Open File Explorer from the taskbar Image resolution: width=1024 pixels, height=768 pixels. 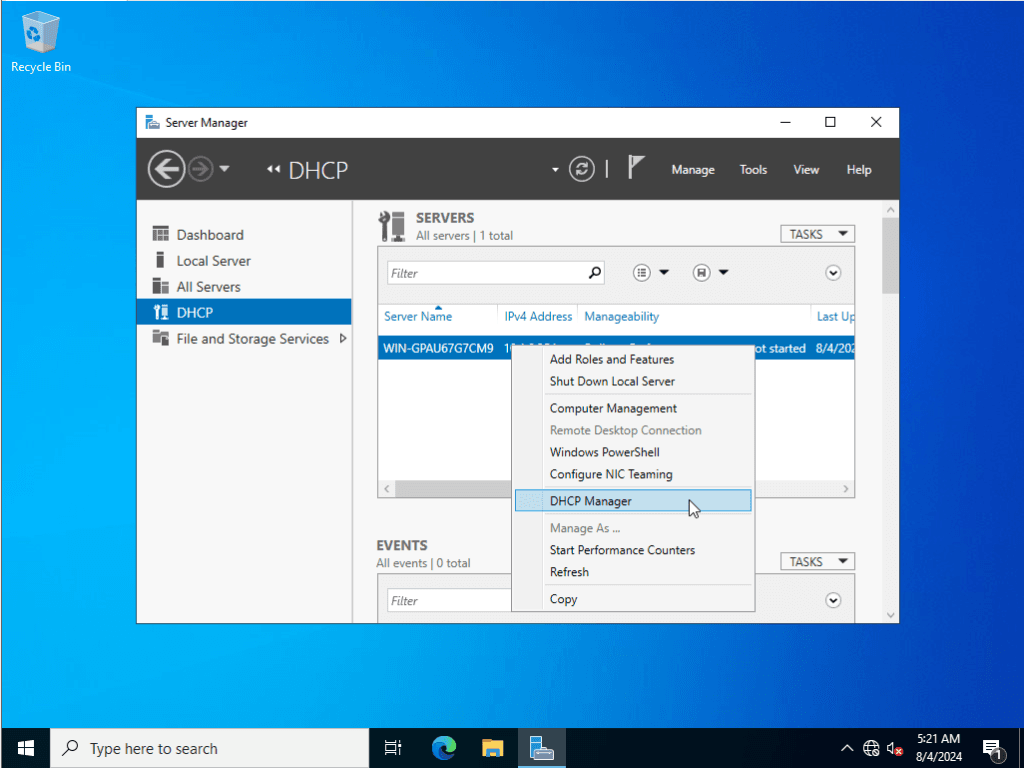[492, 747]
